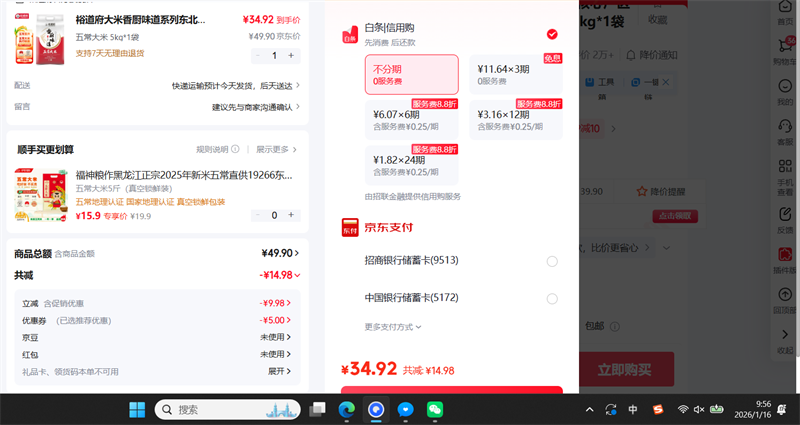
Task: Click the 白条 logo icon
Action: [350, 35]
